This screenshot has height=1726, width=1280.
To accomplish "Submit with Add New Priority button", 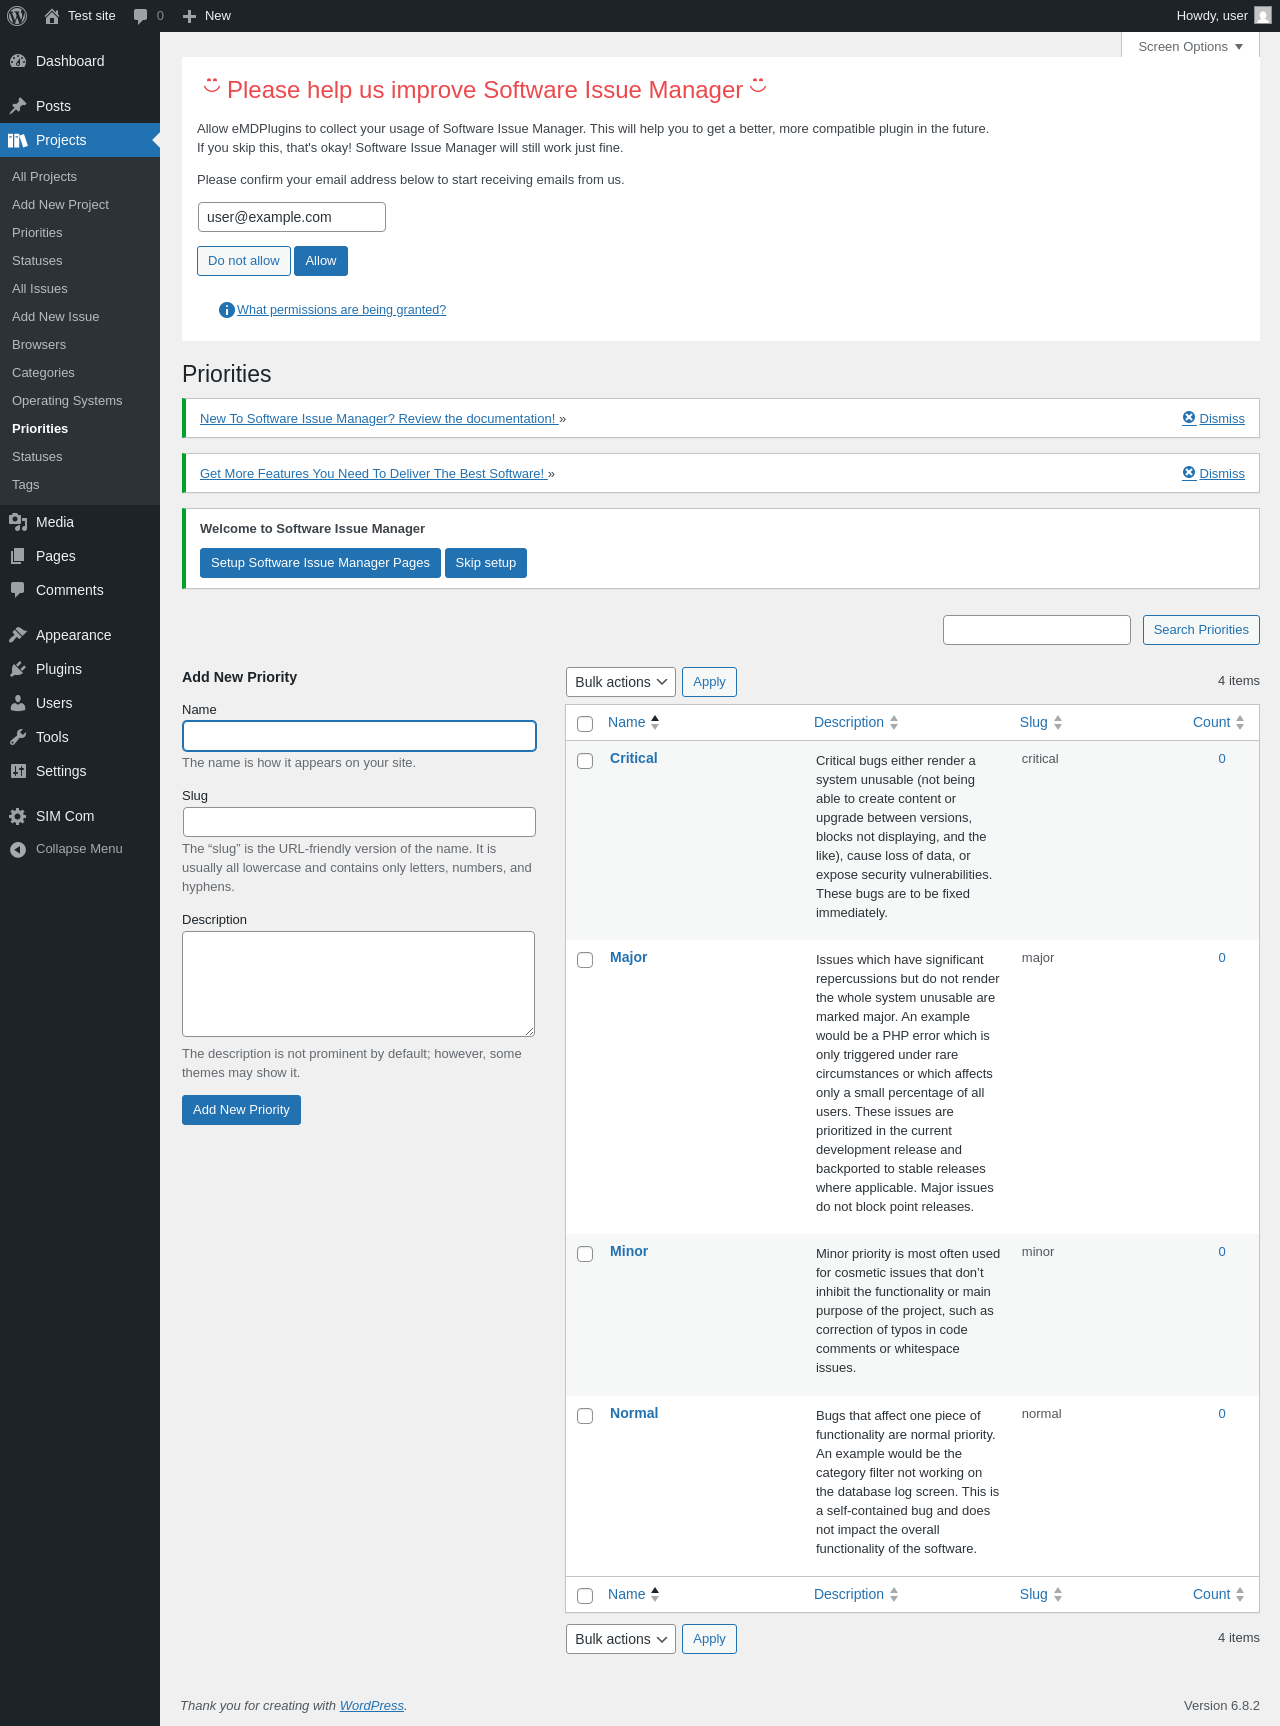I will click(x=241, y=1110).
